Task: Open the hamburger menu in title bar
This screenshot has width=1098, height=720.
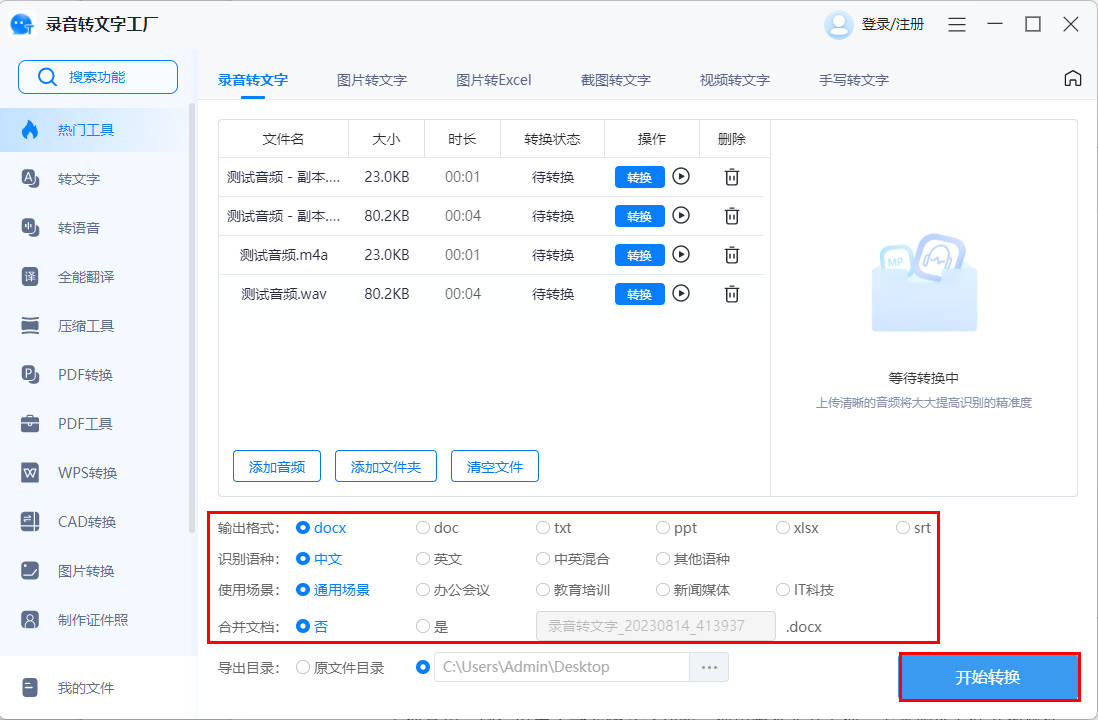Action: [956, 23]
